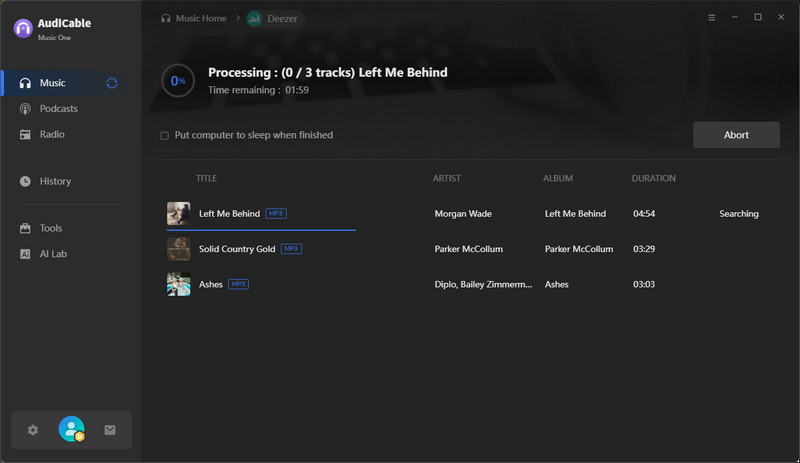Click album name Parker McCollum
The height and width of the screenshot is (463, 800).
(x=579, y=249)
